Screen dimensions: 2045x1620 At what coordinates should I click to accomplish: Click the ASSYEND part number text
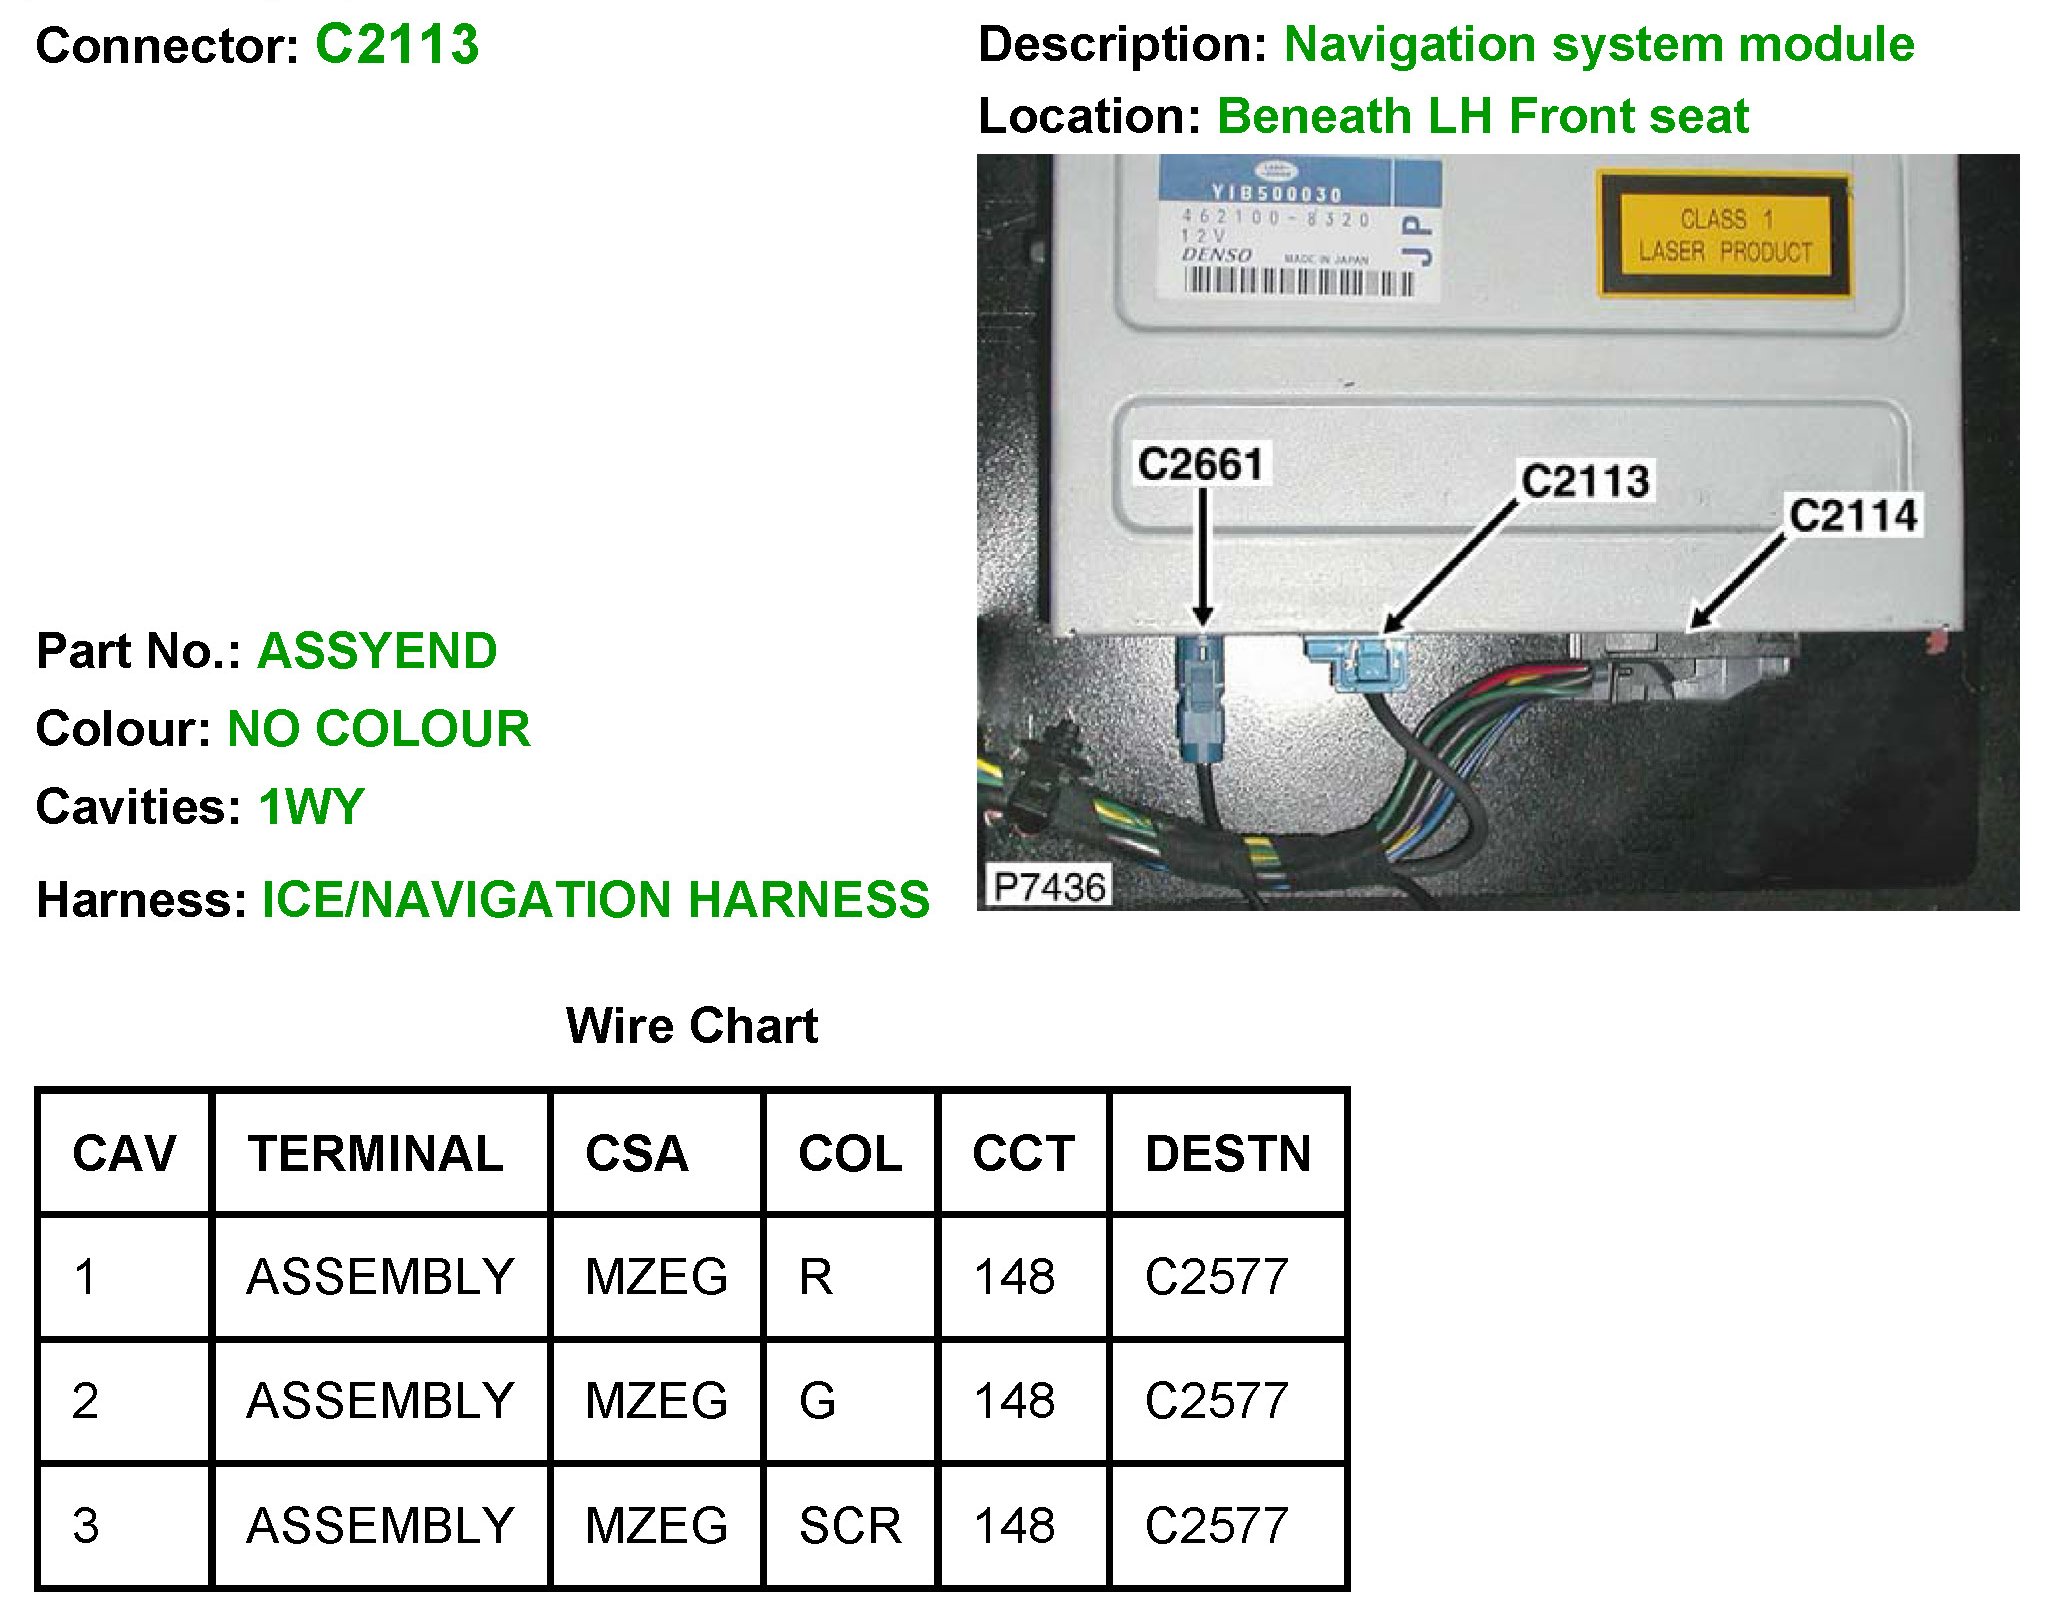377,651
